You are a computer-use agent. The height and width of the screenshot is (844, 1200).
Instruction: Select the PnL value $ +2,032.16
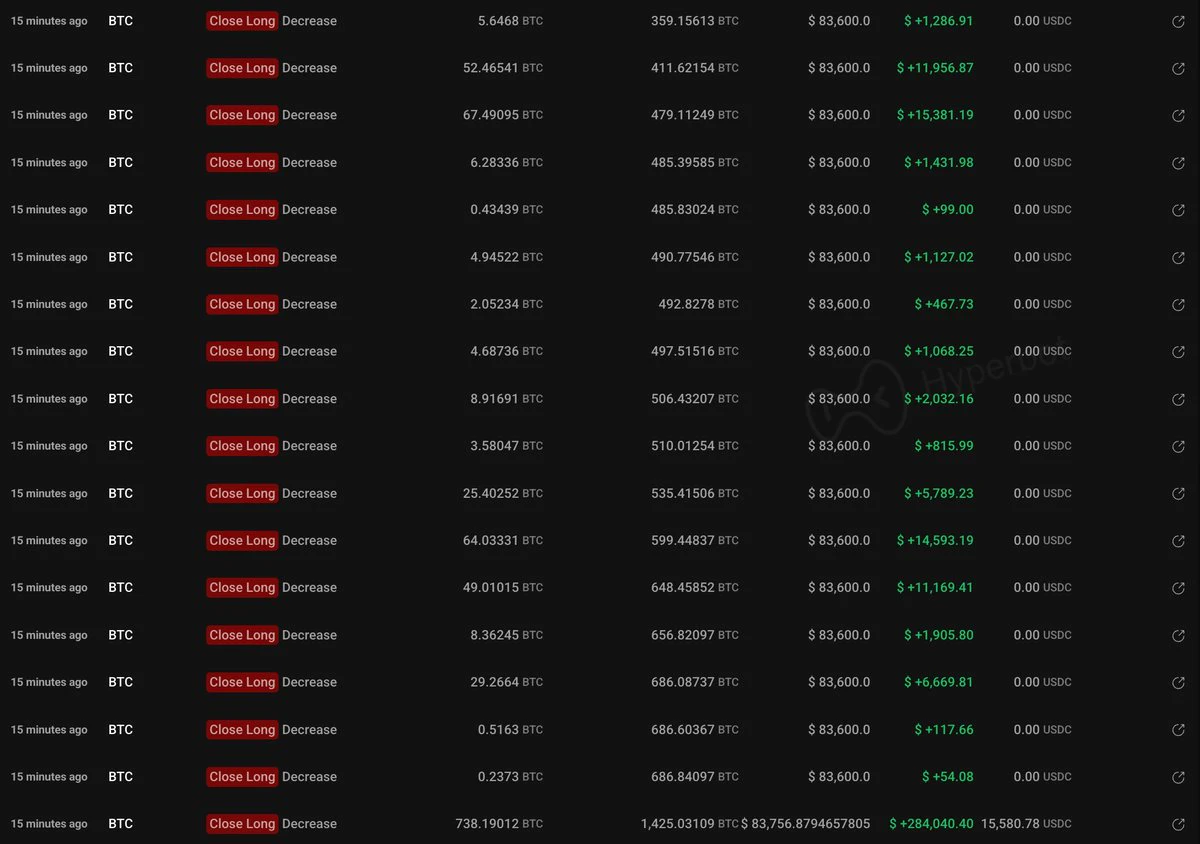(939, 399)
